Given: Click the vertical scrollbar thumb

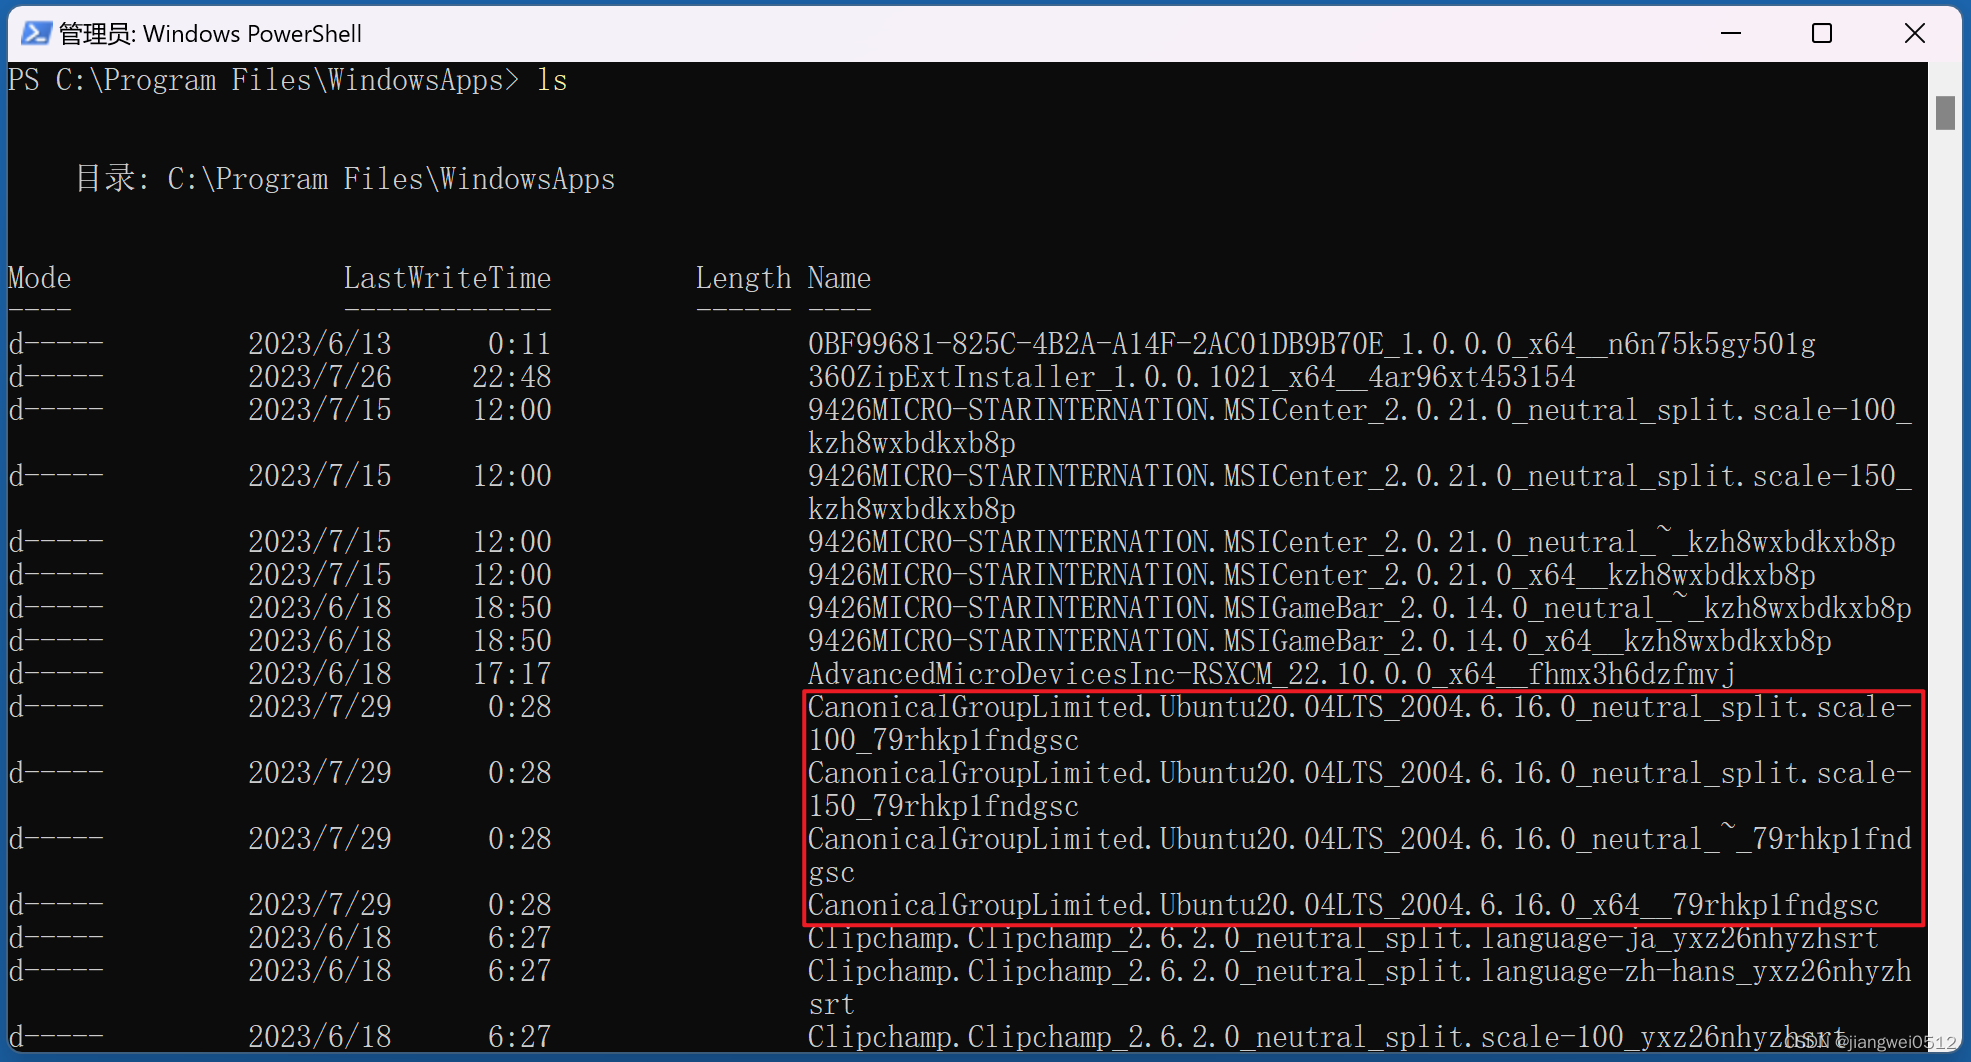Looking at the screenshot, I should 1945,113.
